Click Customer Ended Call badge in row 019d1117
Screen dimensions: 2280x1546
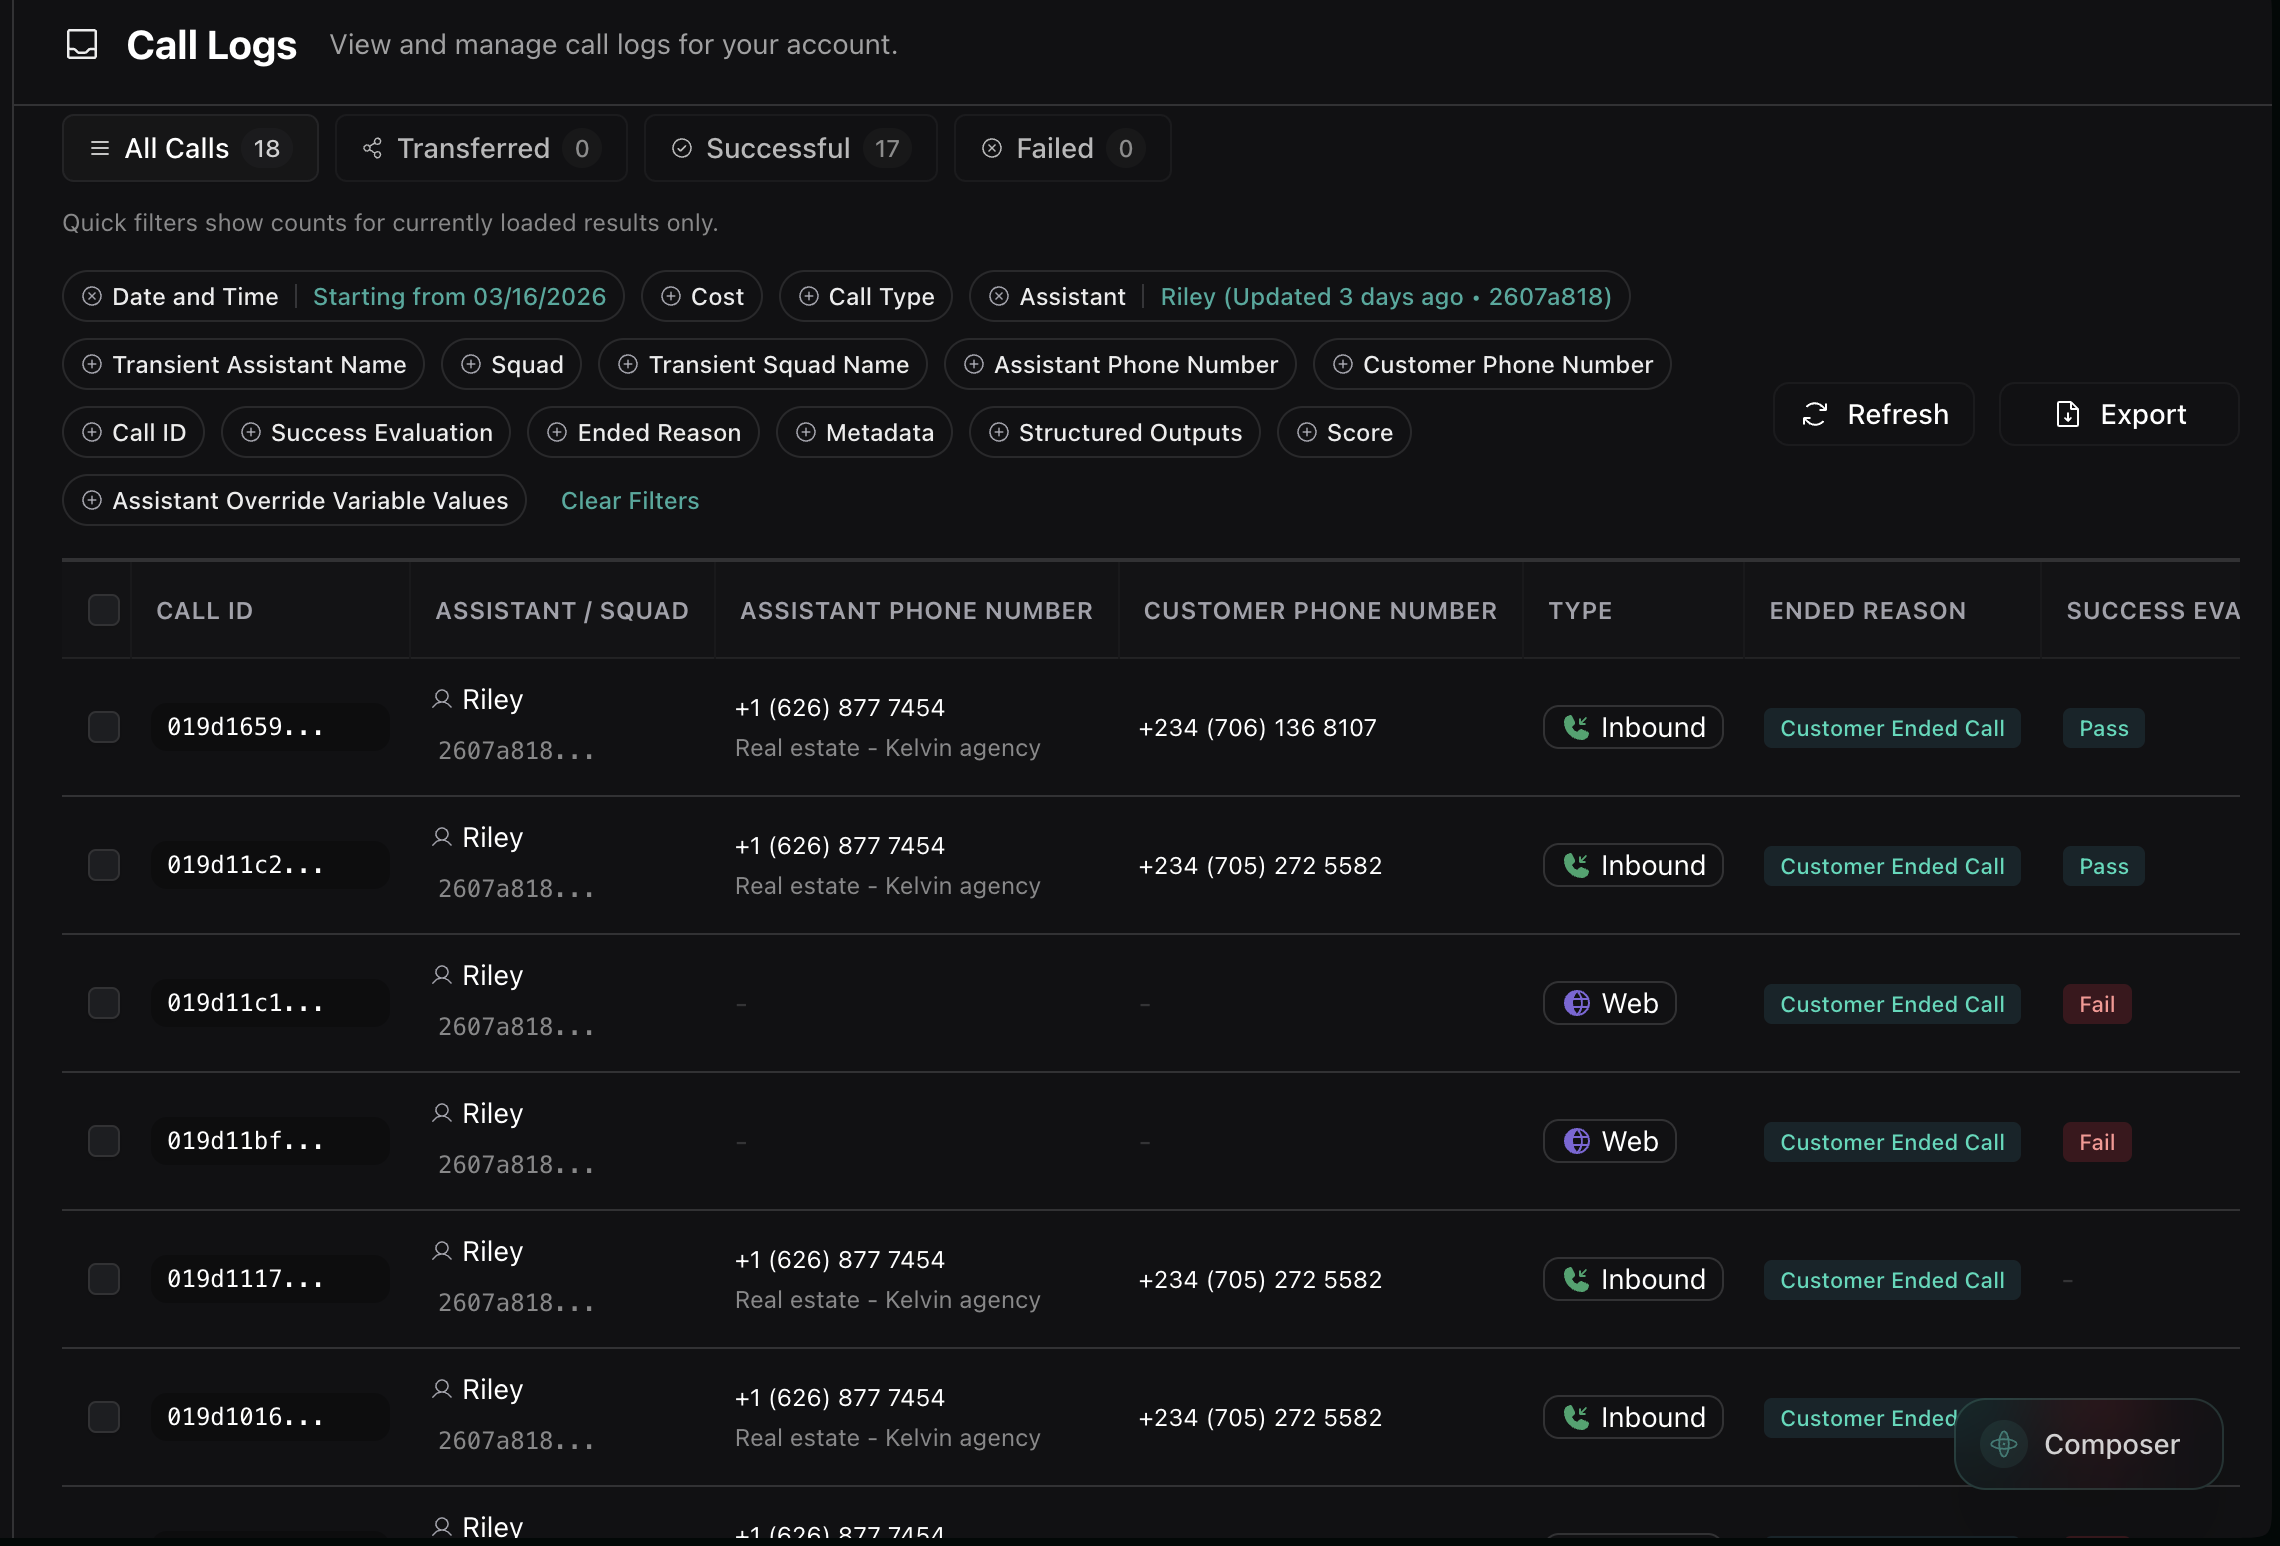pyautogui.click(x=1892, y=1280)
